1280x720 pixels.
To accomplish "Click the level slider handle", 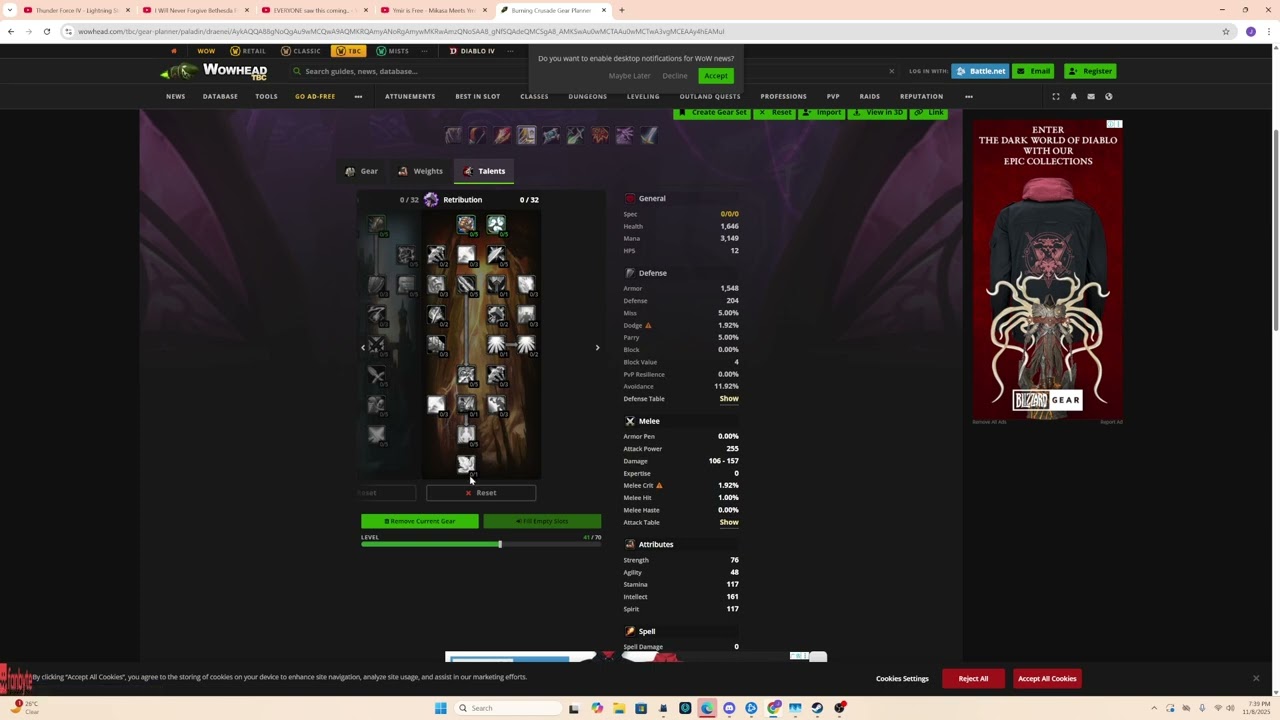I will pos(500,544).
